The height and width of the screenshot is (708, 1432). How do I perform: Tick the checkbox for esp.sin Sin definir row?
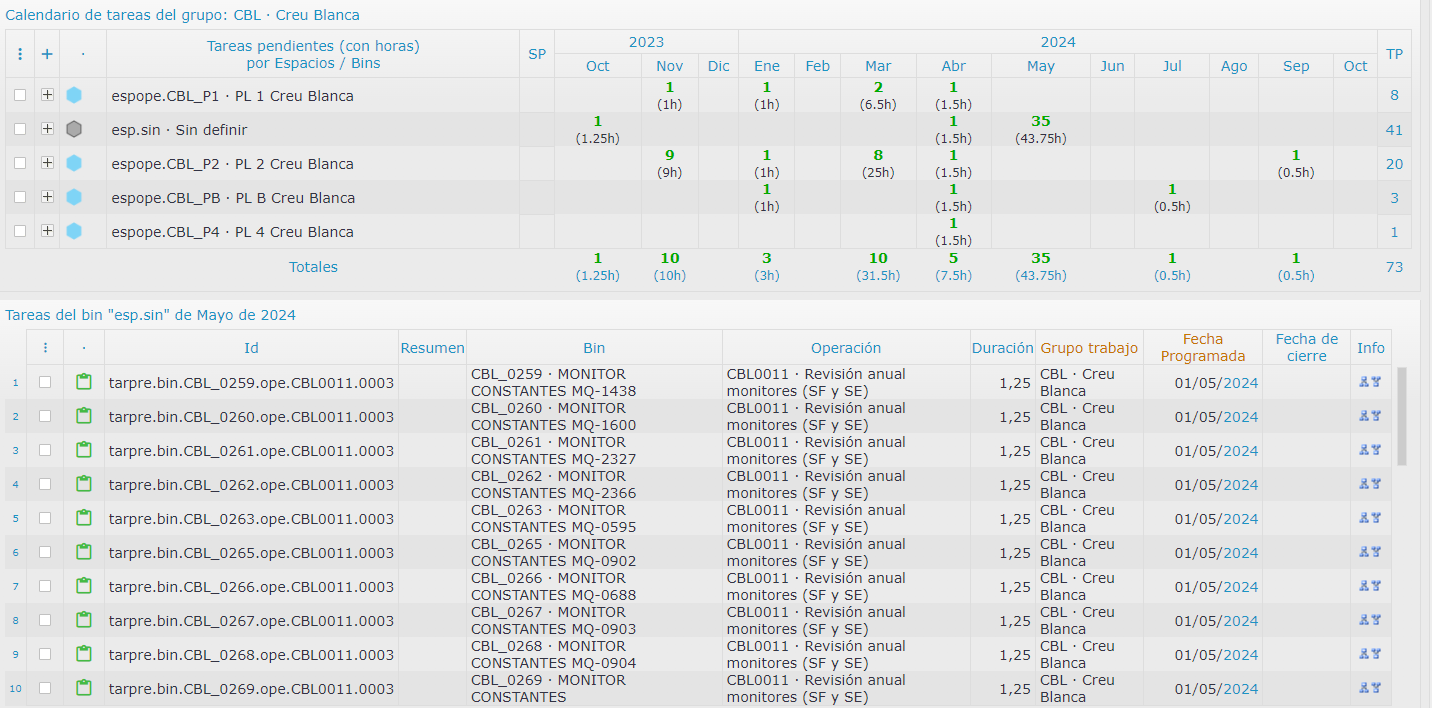click(x=20, y=129)
